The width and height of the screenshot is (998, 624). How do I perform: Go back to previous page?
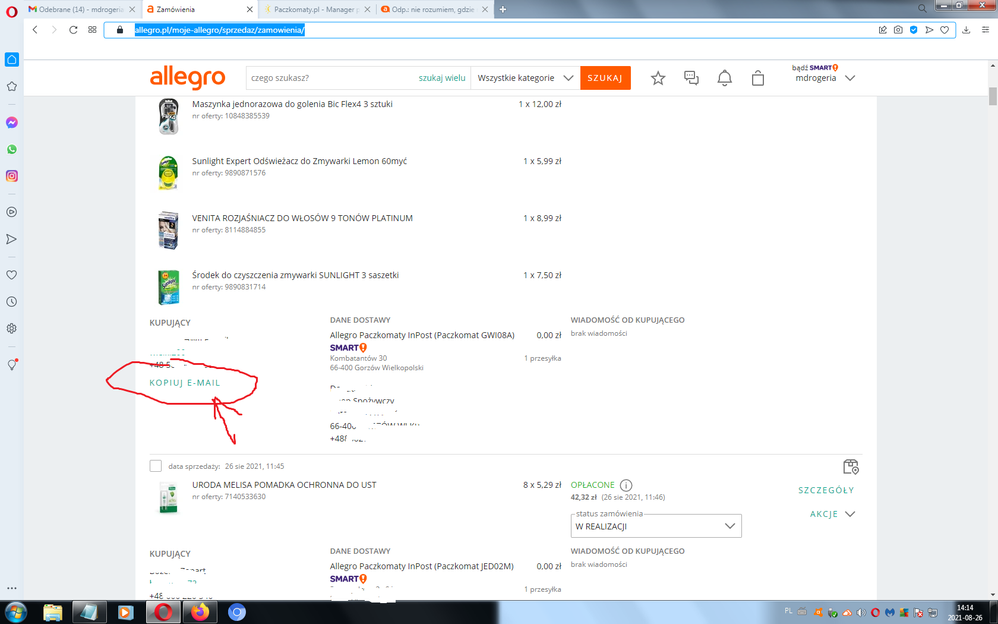tap(35, 30)
